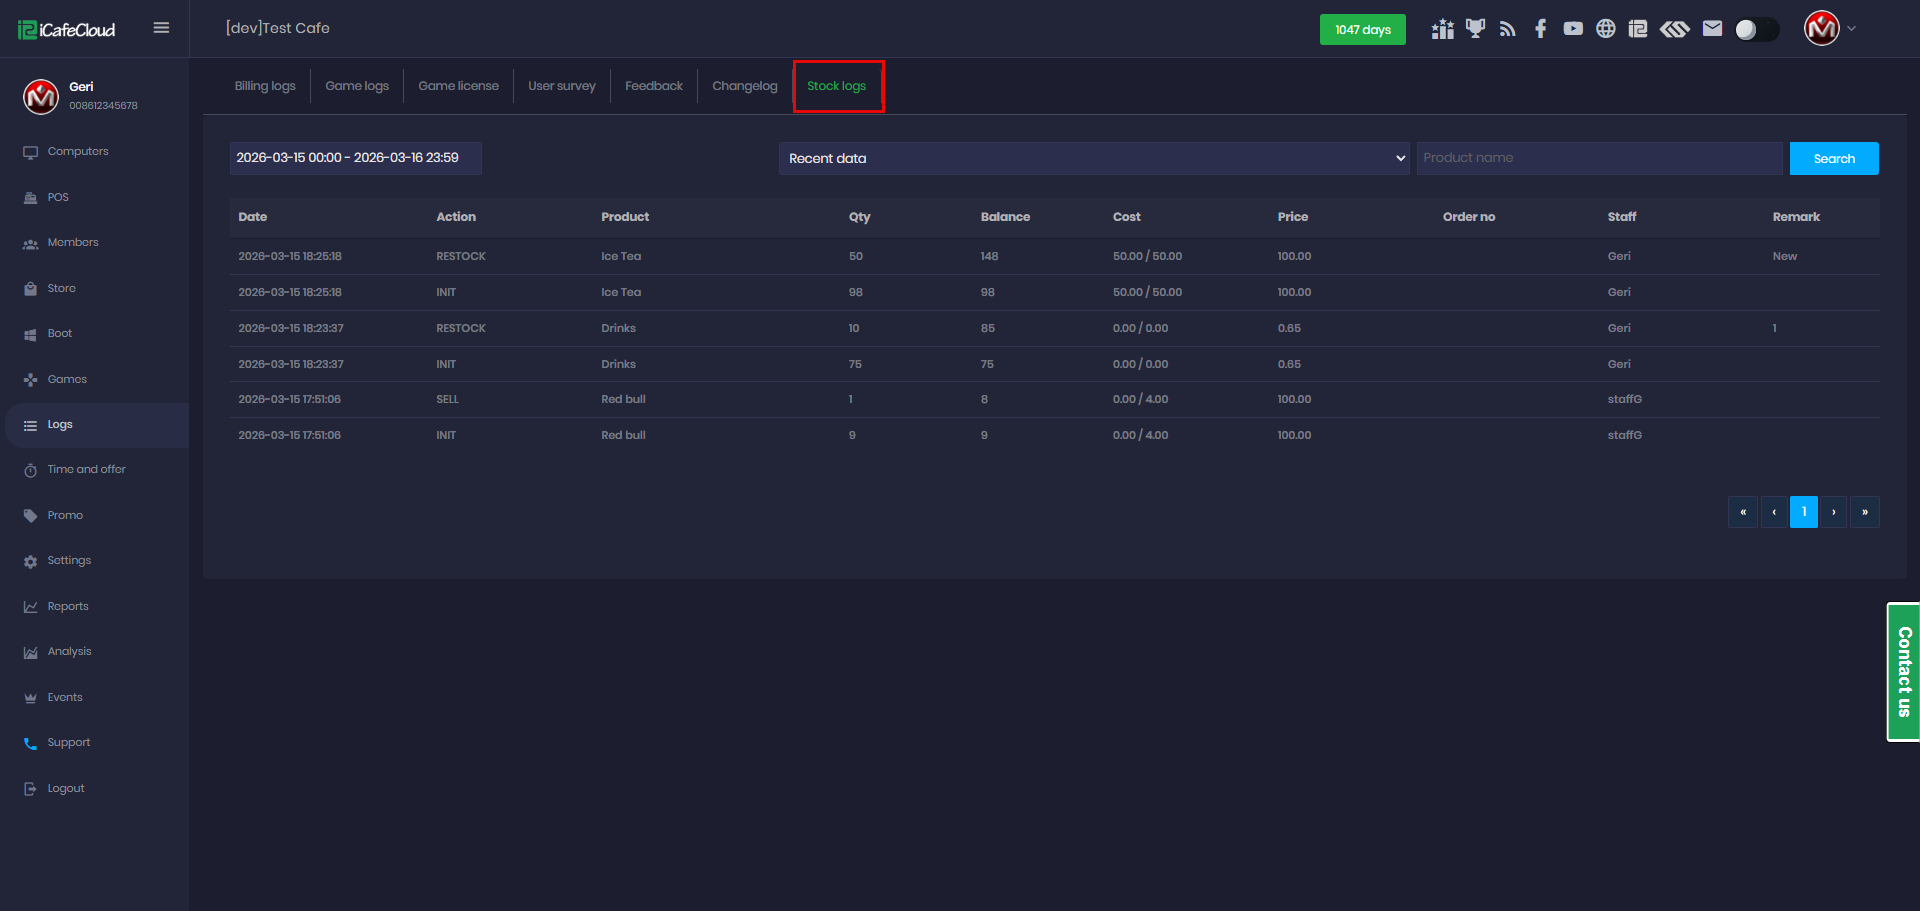Switch to the Billing logs tab
Image resolution: width=1920 pixels, height=911 pixels.
265,86
